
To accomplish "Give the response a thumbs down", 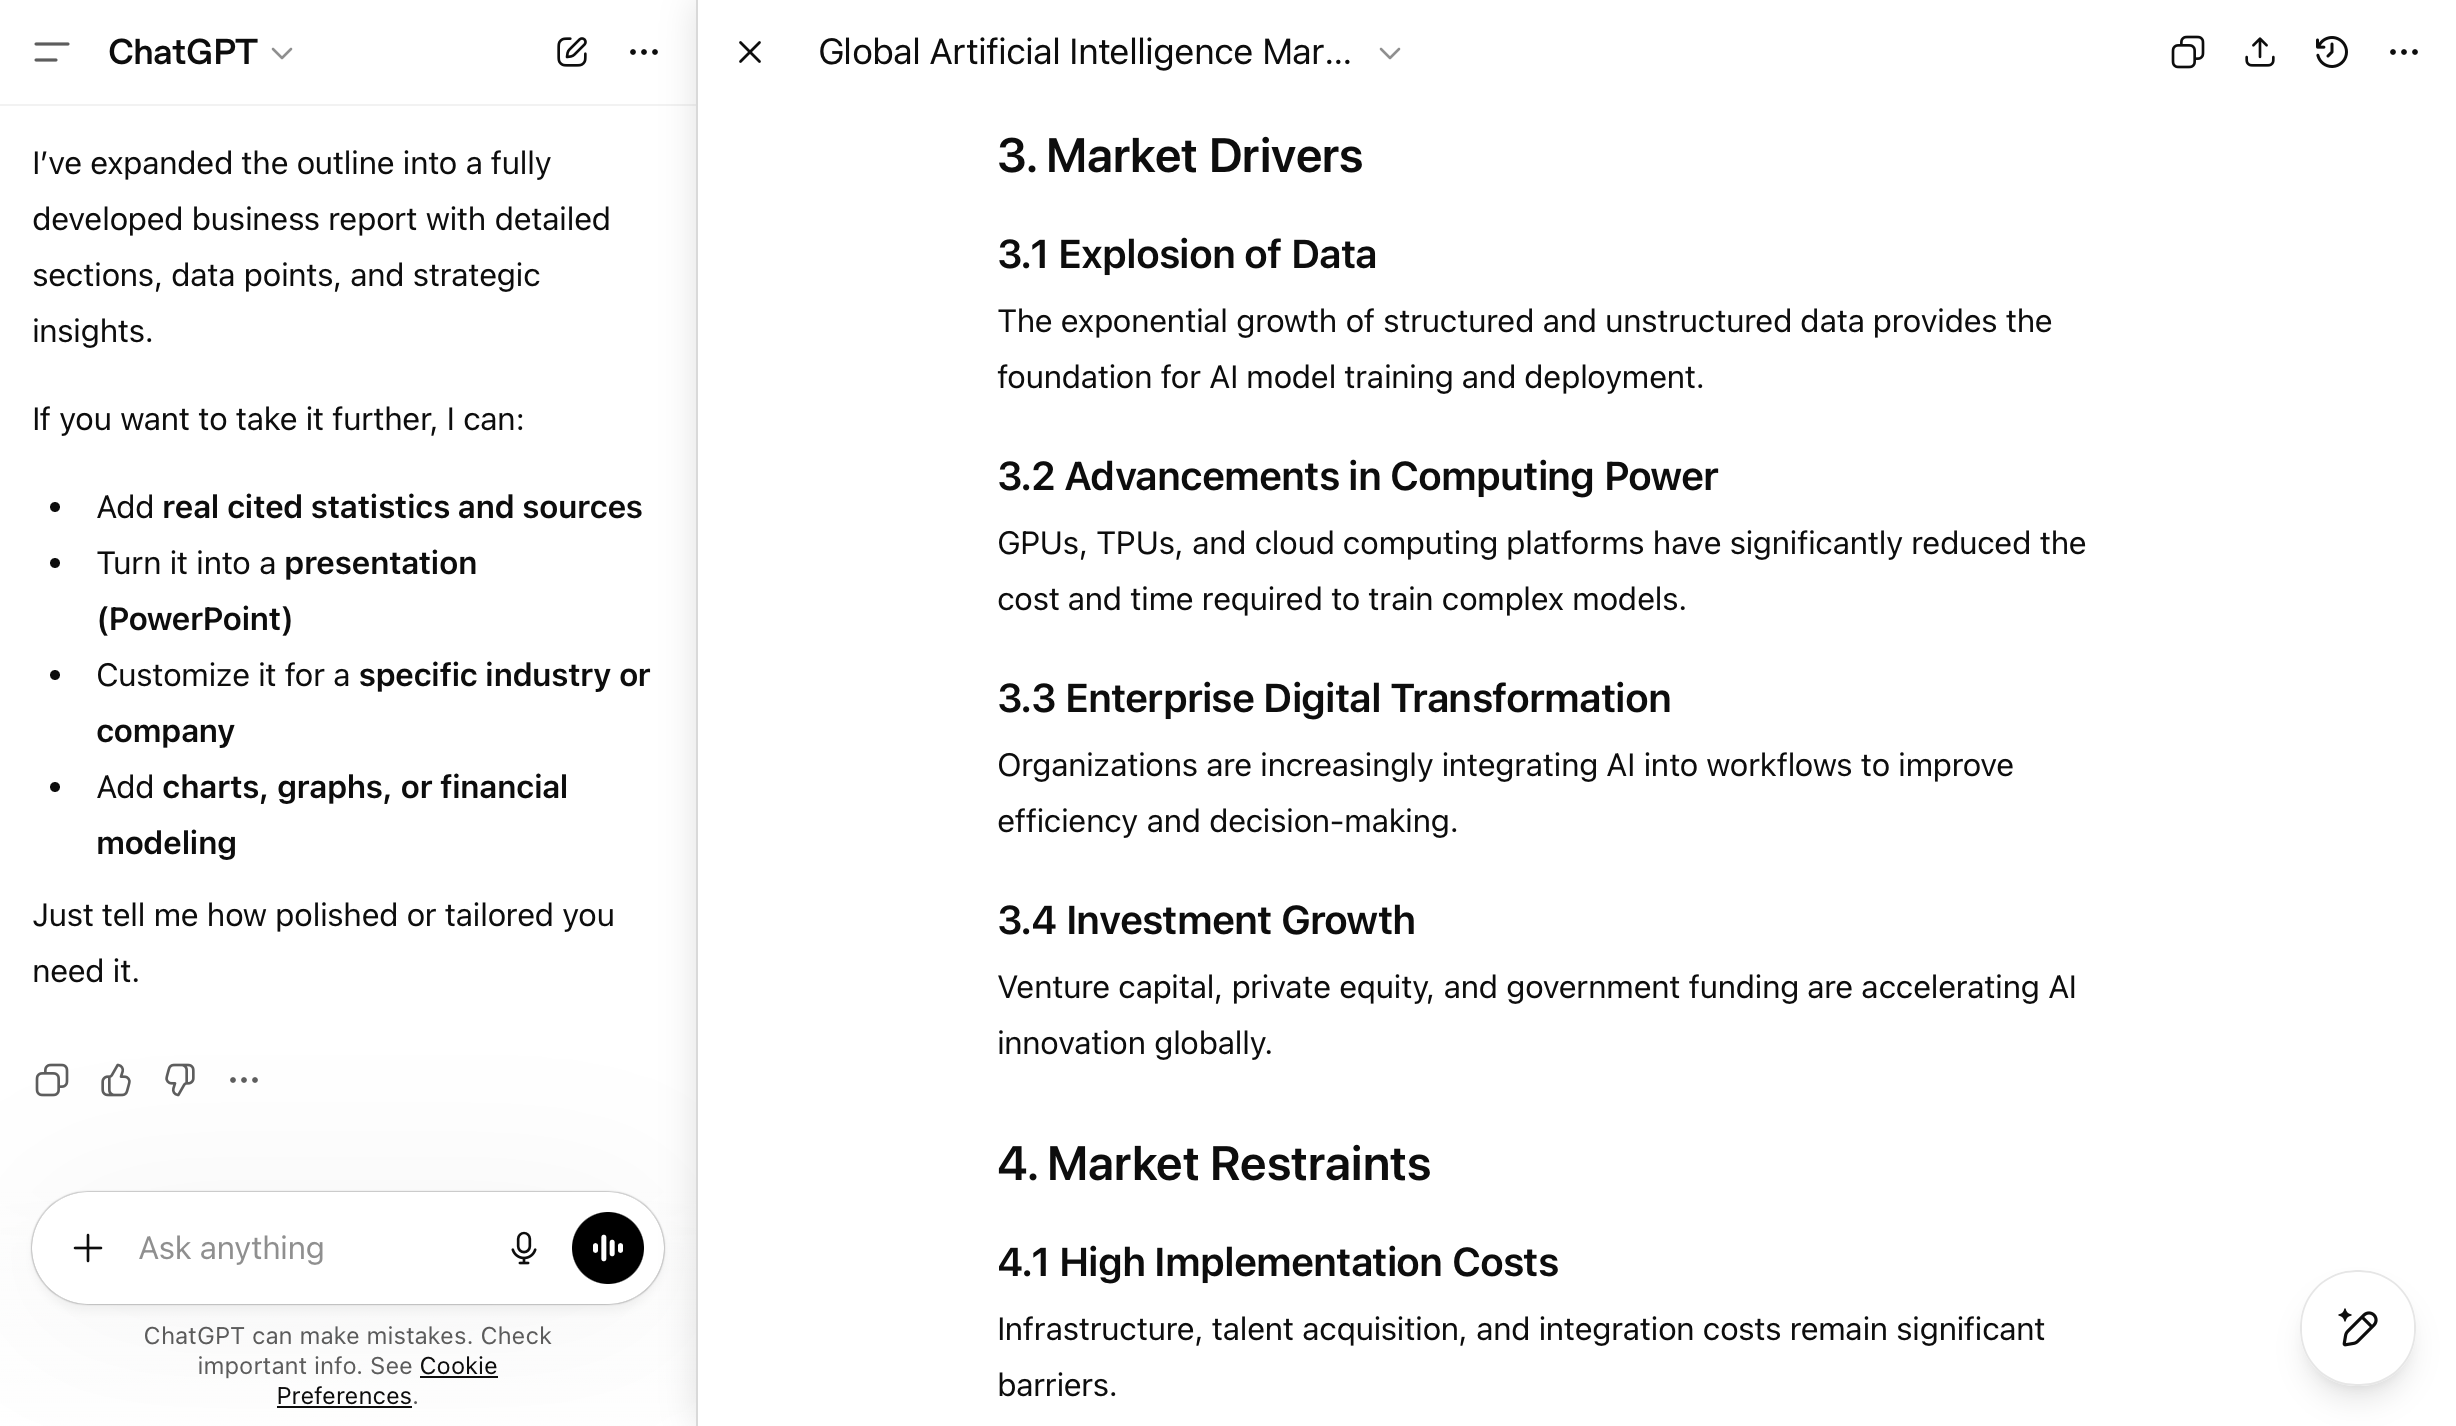I will pyautogui.click(x=180, y=1080).
